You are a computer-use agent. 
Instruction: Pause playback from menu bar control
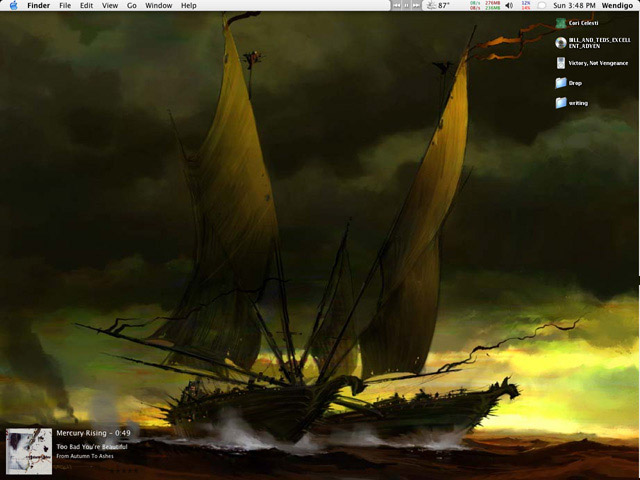click(x=407, y=5)
